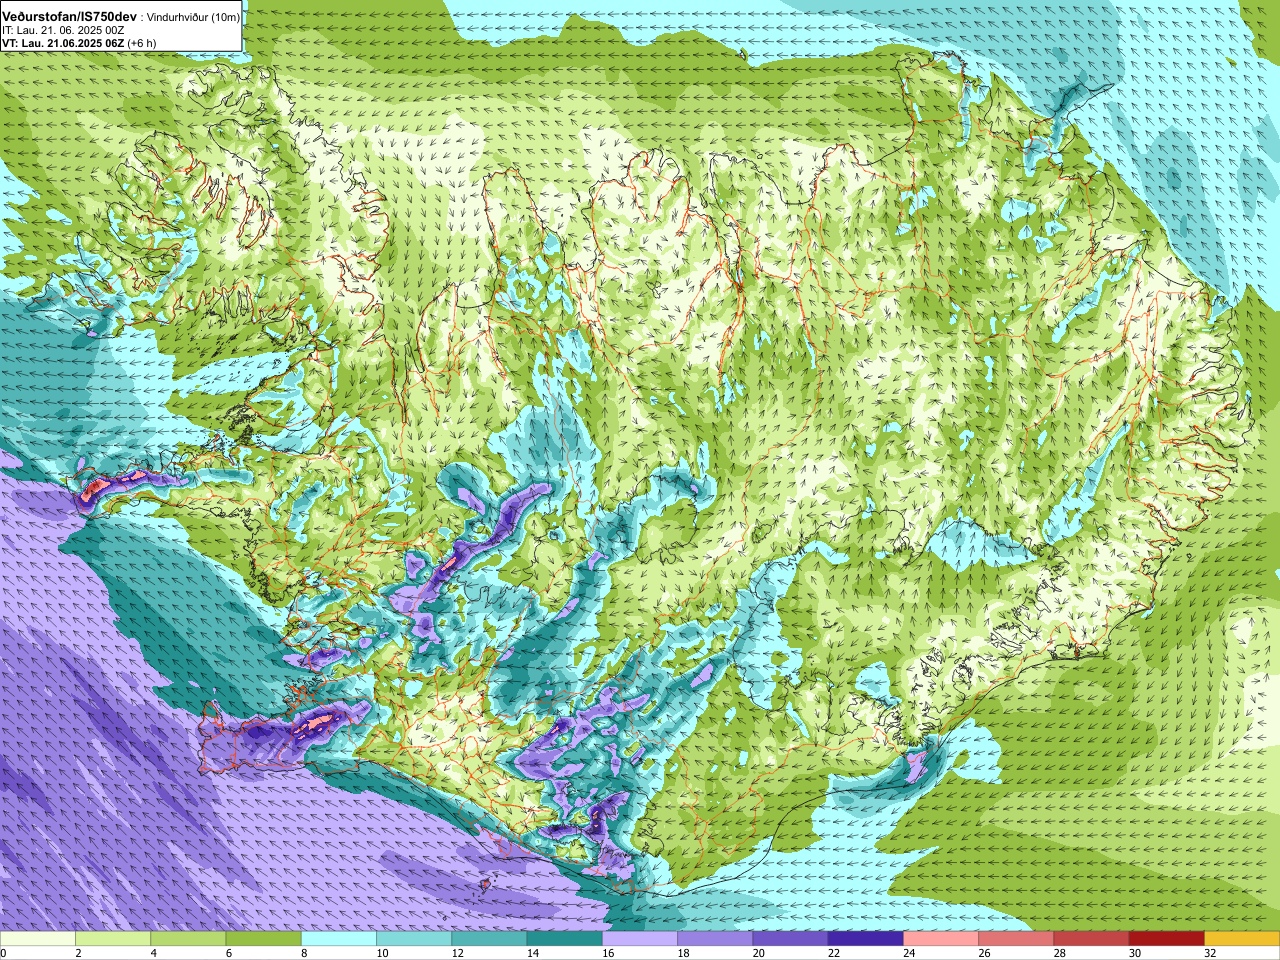The image size is (1280, 960).
Task: Pick the 26–28 salmon legend swatch
Action: pyautogui.click(x=1016, y=939)
